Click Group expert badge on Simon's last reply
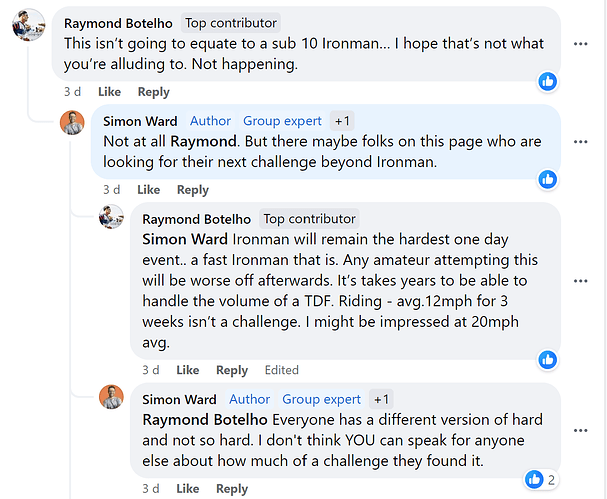Image resolution: width=607 pixels, height=499 pixels. coord(321,399)
